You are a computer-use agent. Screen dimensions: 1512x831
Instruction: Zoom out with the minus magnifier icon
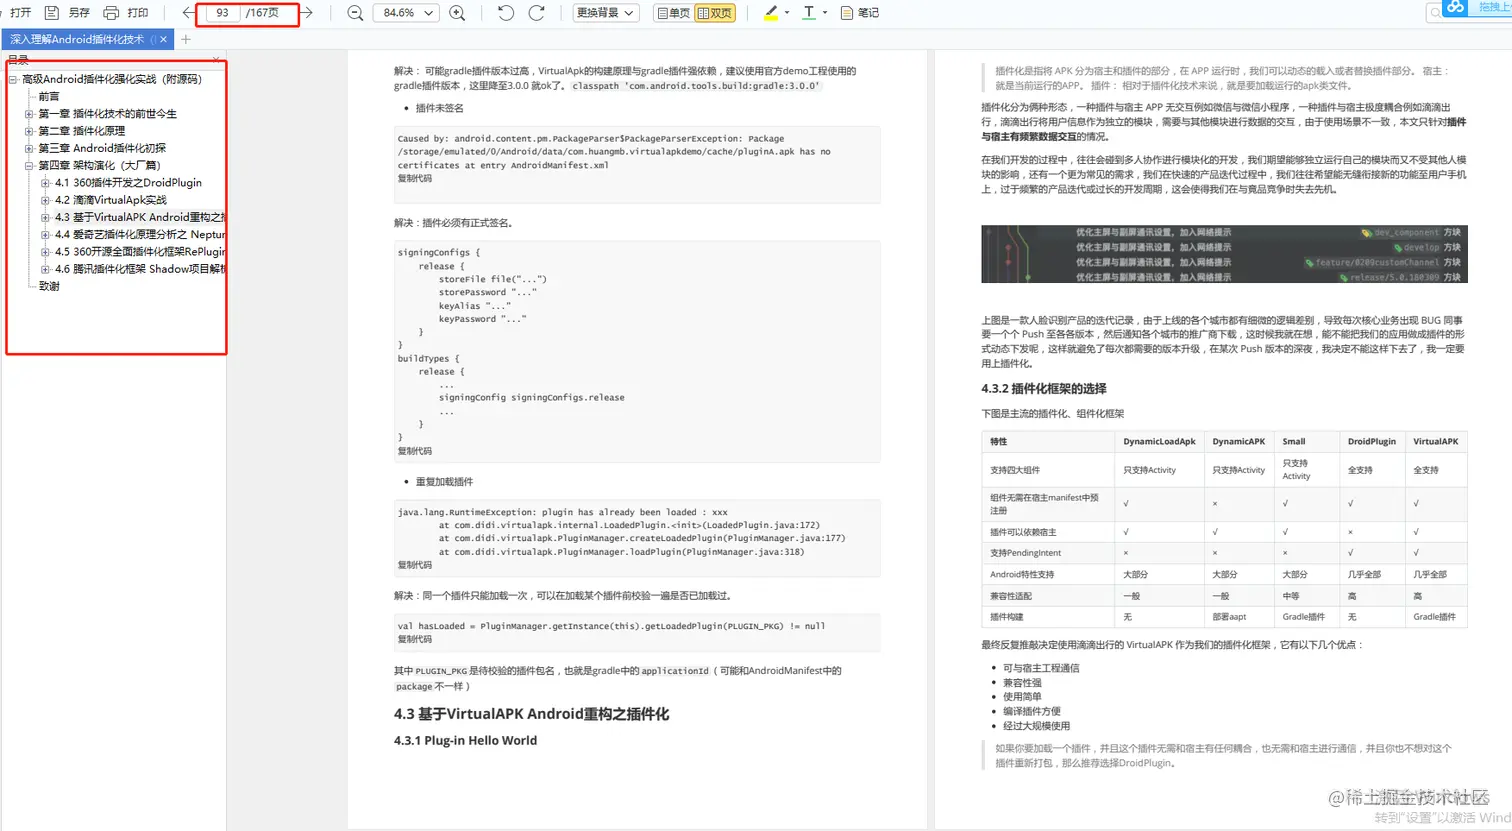(355, 13)
